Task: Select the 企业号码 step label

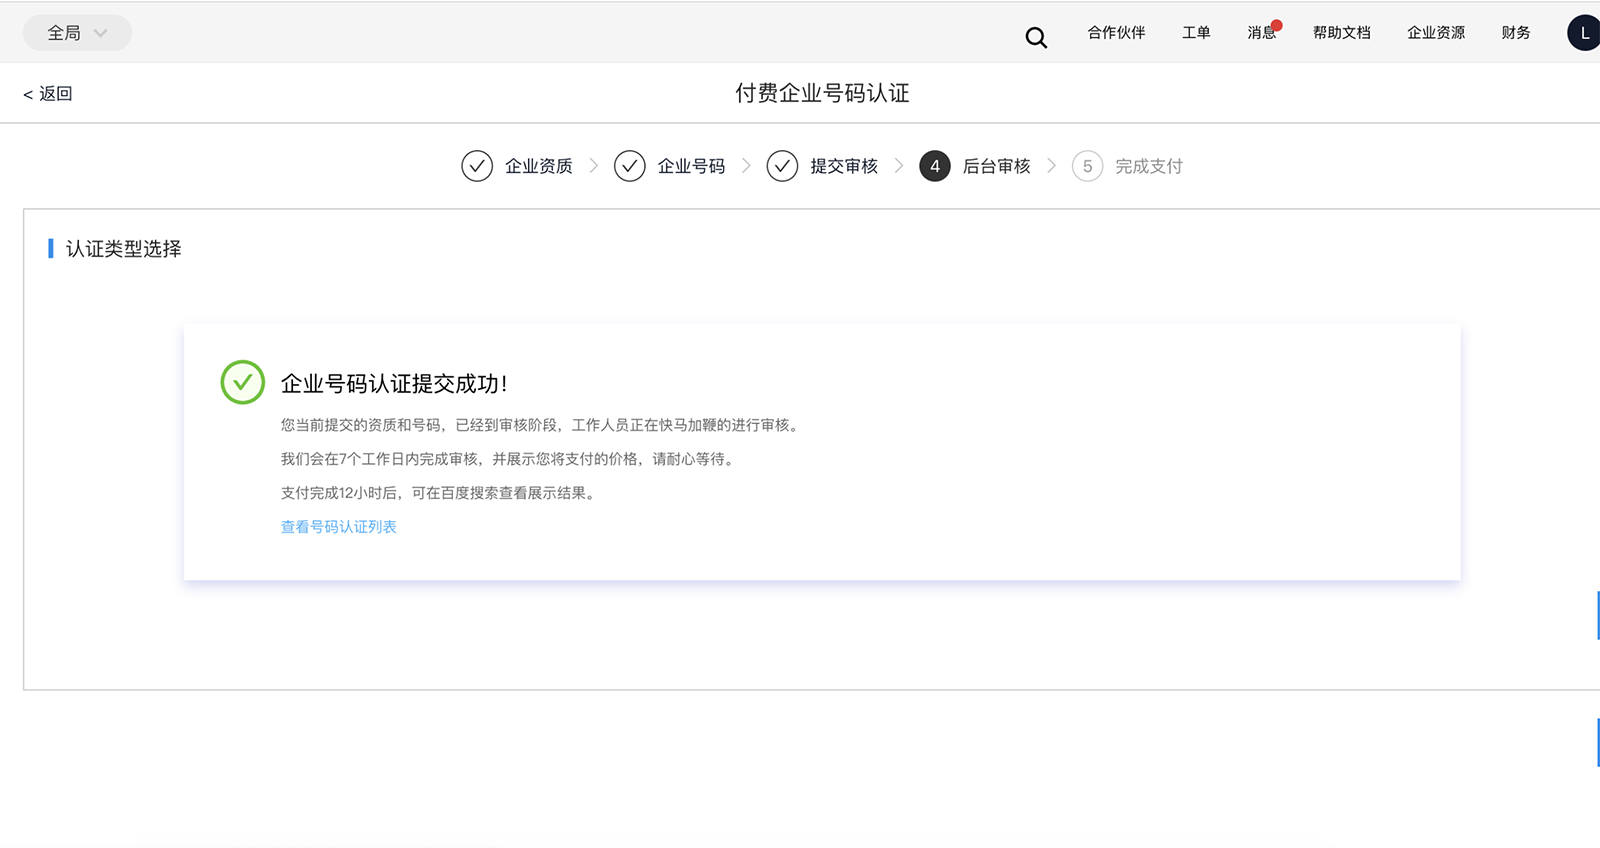Action: [691, 166]
